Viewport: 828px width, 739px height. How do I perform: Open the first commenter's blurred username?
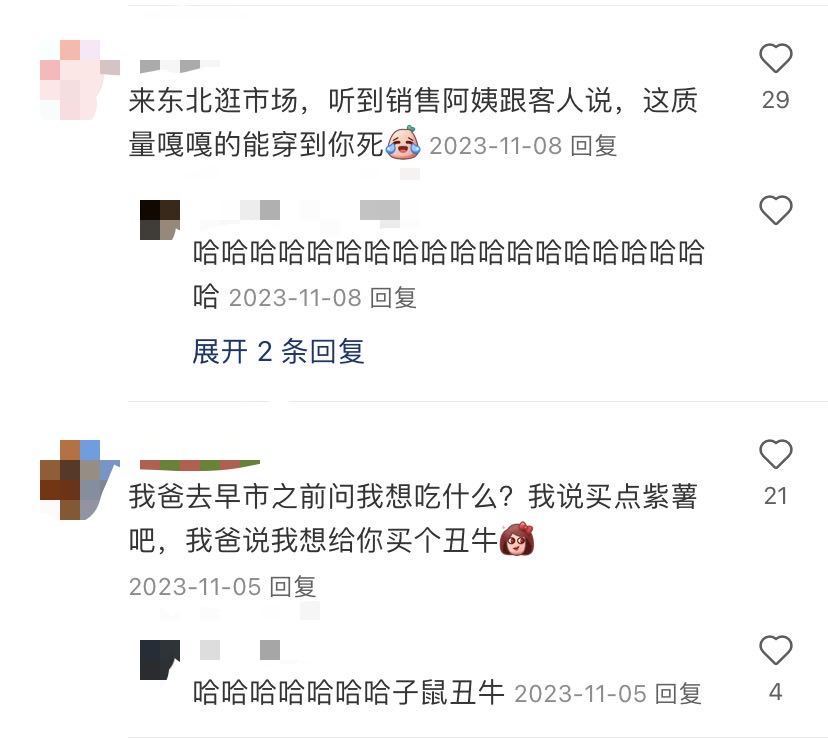[180, 66]
